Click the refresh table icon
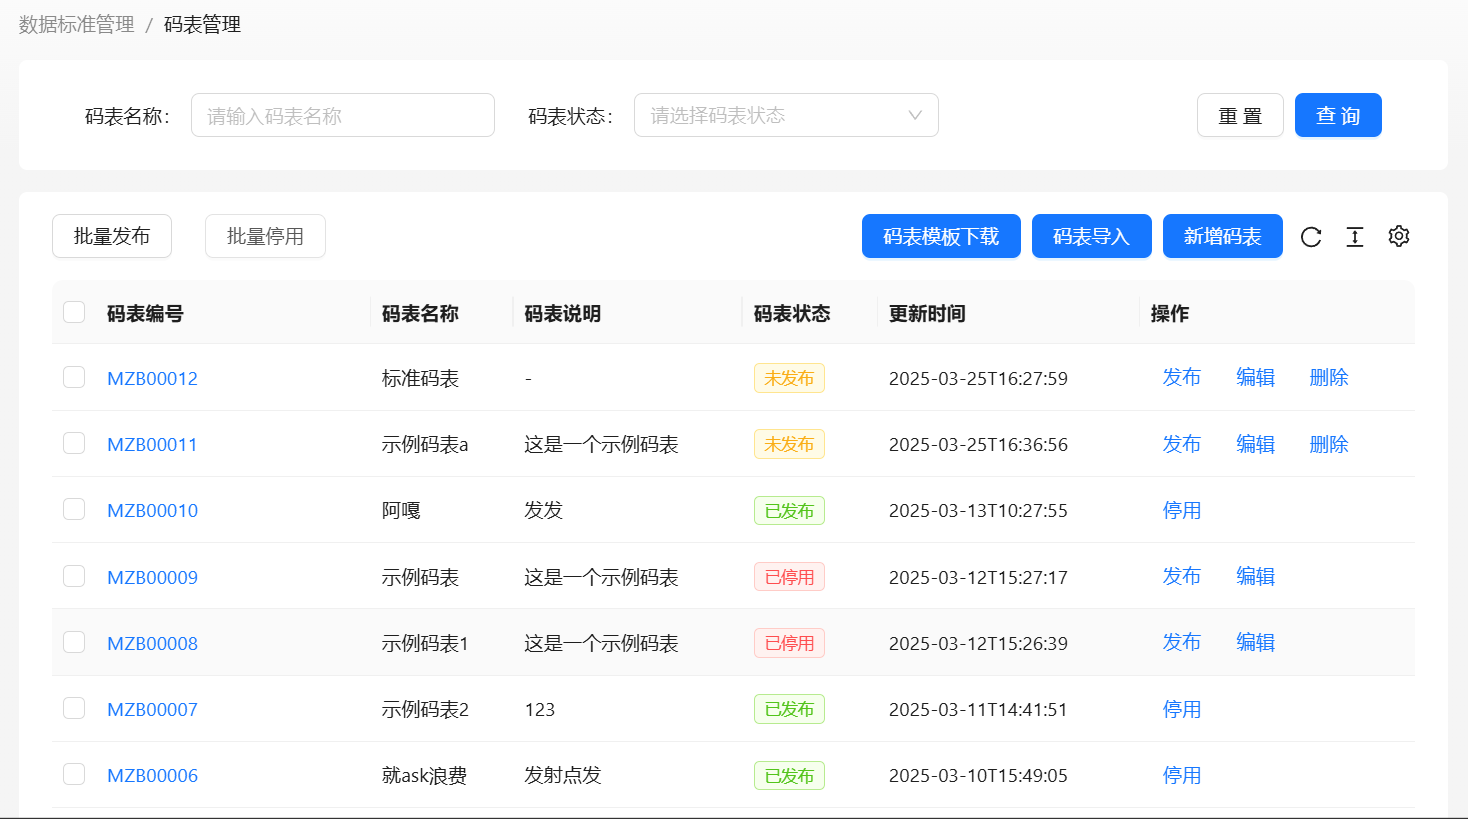The image size is (1468, 819). tap(1311, 236)
